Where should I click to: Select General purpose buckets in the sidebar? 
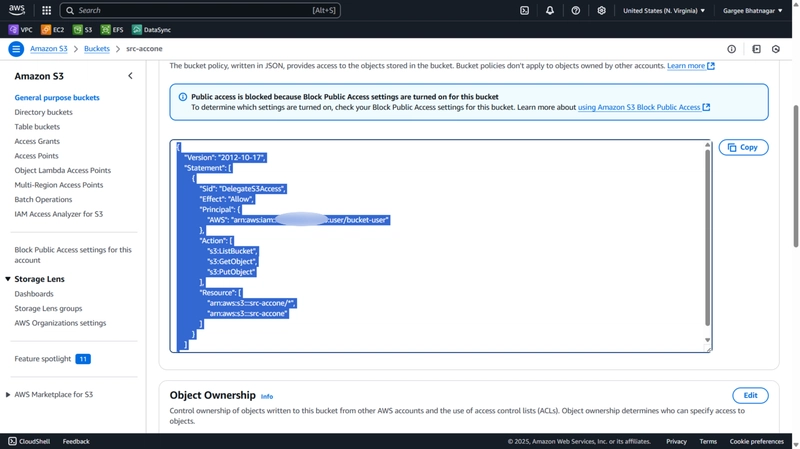pos(57,97)
